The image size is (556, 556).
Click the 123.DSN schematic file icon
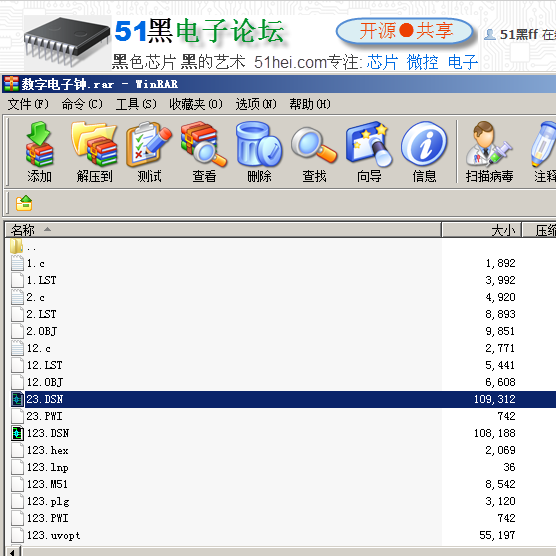[x=17, y=433]
